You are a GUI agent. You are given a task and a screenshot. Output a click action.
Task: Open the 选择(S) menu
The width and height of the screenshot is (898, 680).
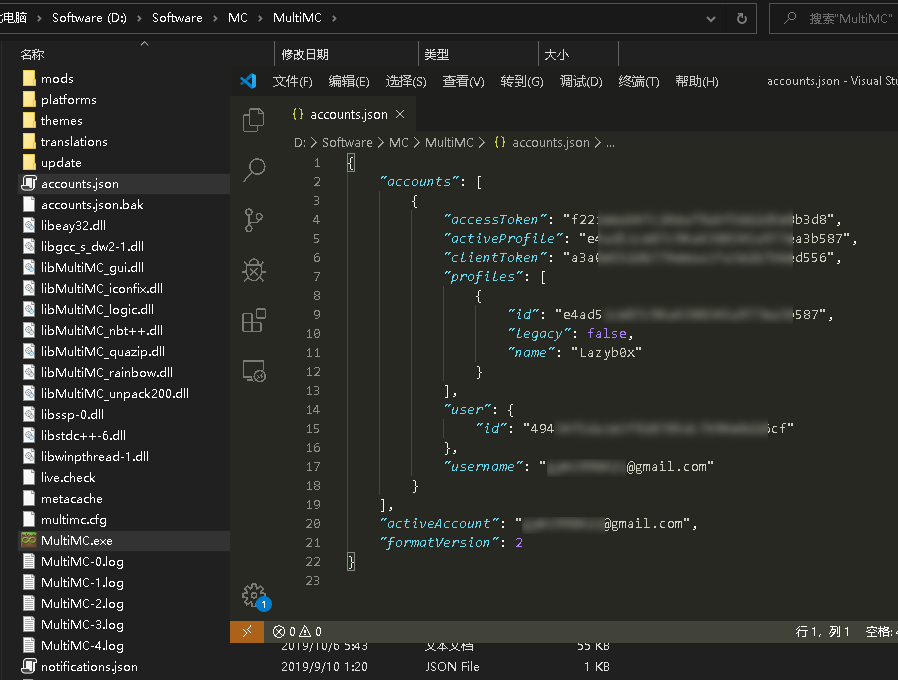pyautogui.click(x=406, y=81)
